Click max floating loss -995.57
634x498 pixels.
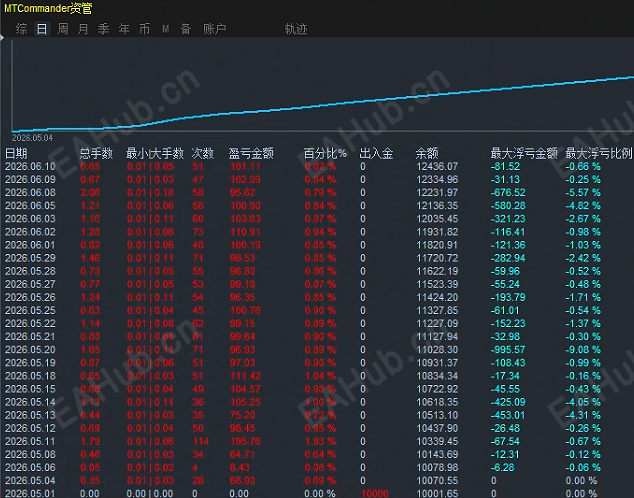(508, 350)
